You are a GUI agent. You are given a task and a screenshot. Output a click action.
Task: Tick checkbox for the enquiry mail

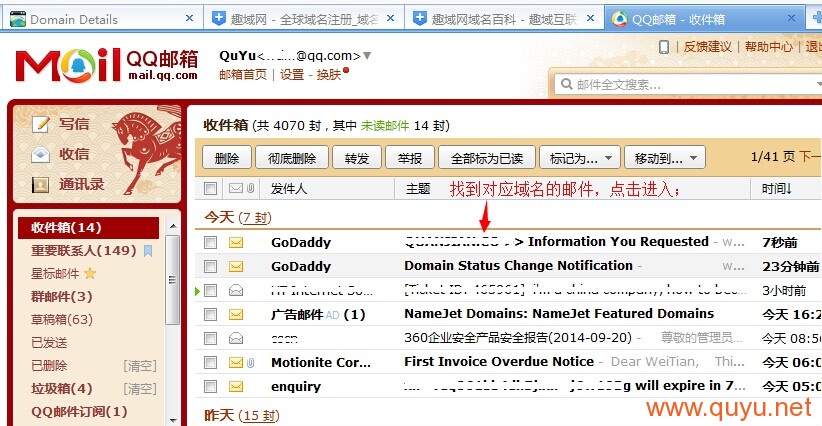click(210, 387)
